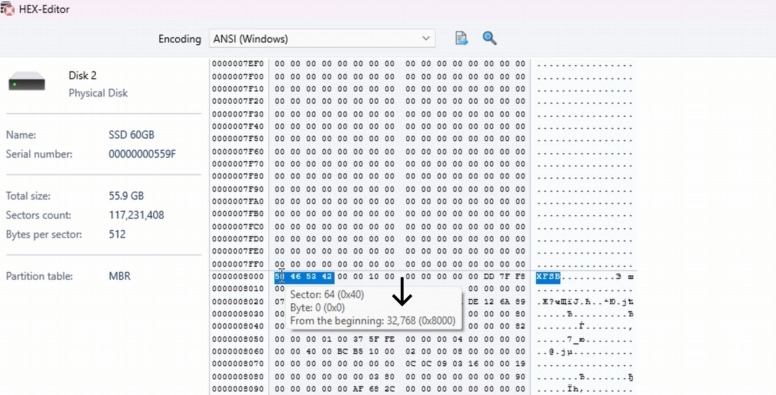This screenshot has width=776, height=395.
Task: Click offset 0000008070
Action: [238, 364]
